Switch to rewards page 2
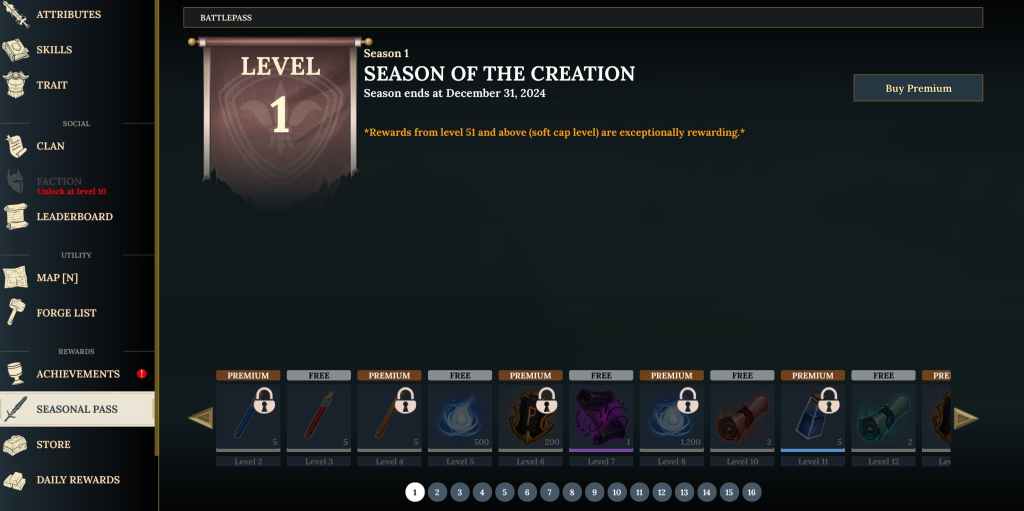Screen dimensions: 1024x511 click(x=437, y=492)
